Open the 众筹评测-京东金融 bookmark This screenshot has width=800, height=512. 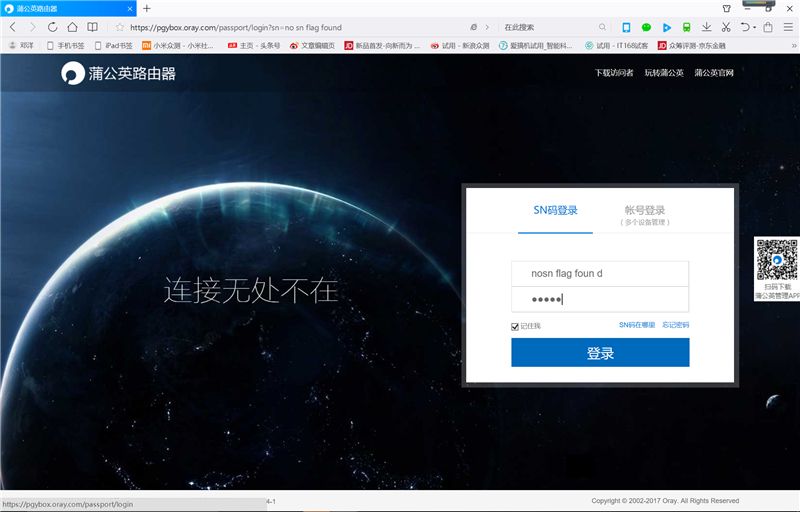pyautogui.click(x=691, y=45)
